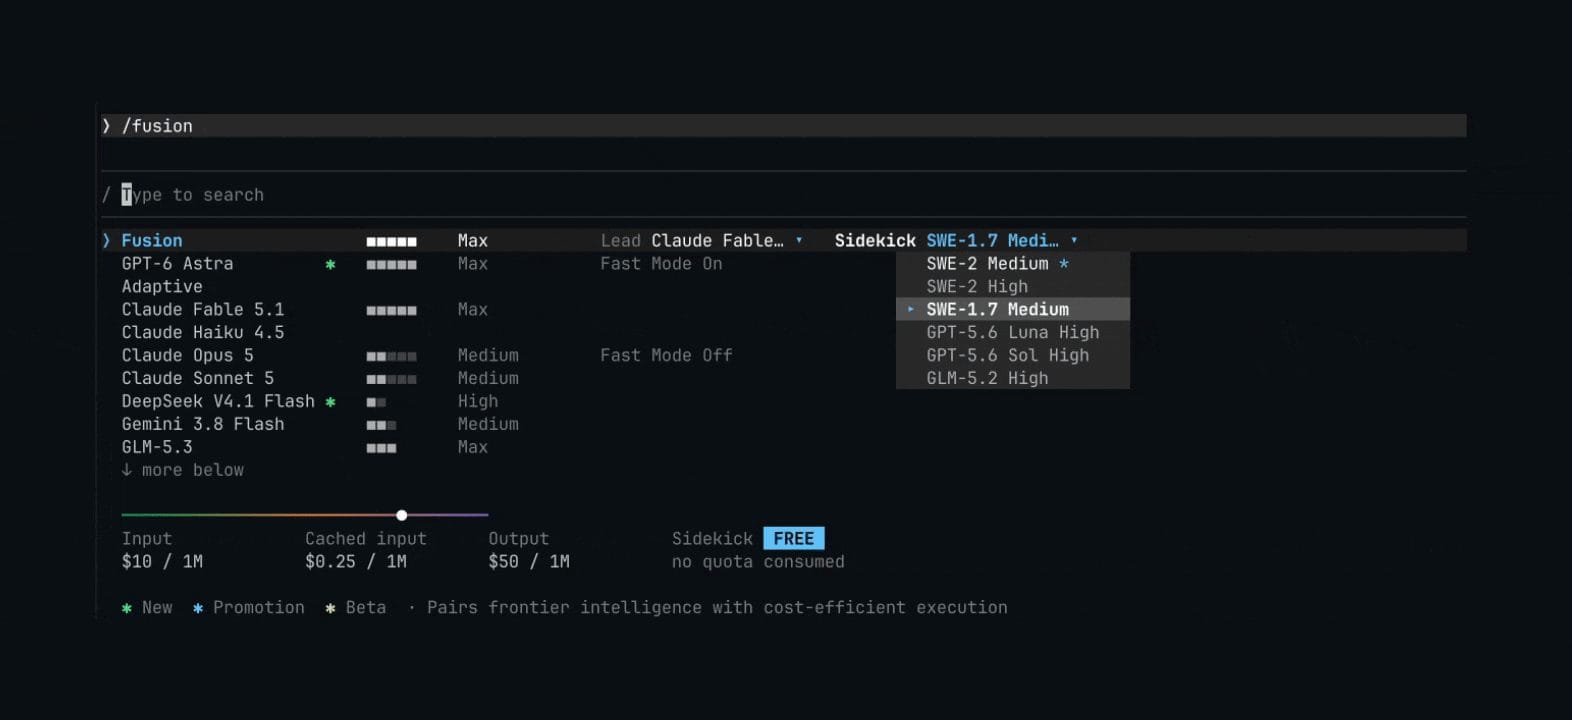Click the slash icon before the search field
The height and width of the screenshot is (720, 1572).
[106, 195]
